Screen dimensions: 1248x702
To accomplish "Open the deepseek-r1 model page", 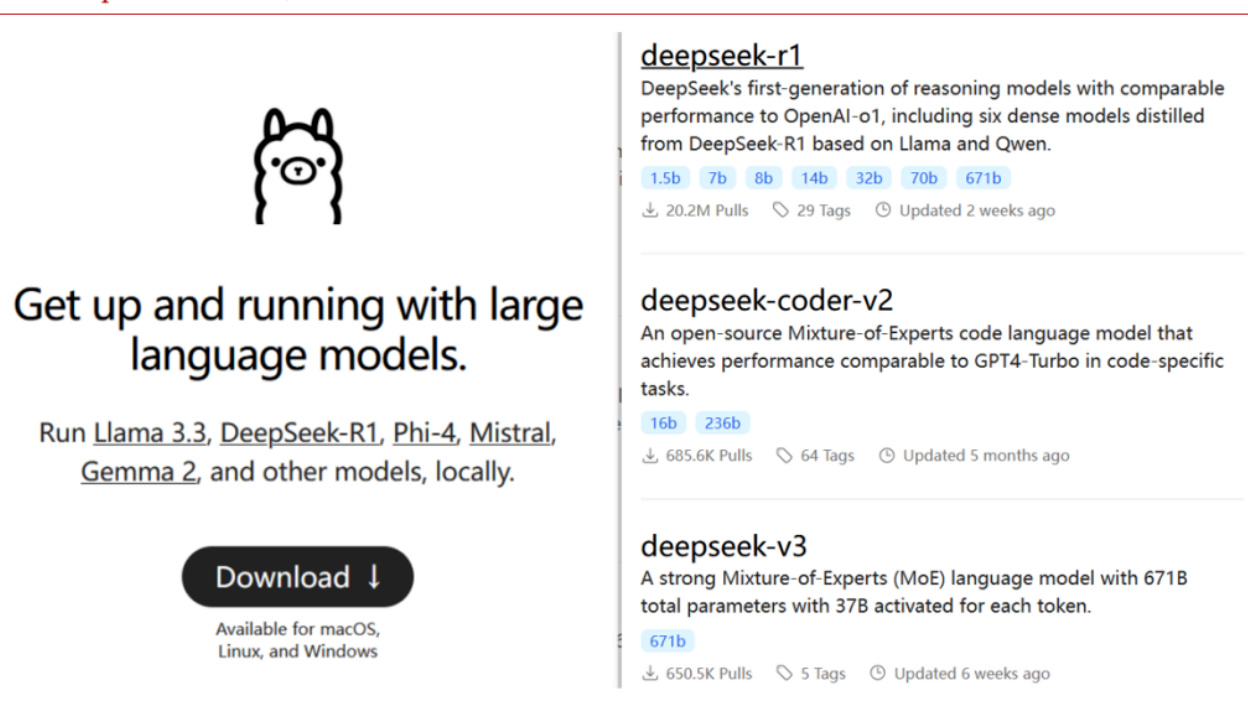I will tap(721, 55).
